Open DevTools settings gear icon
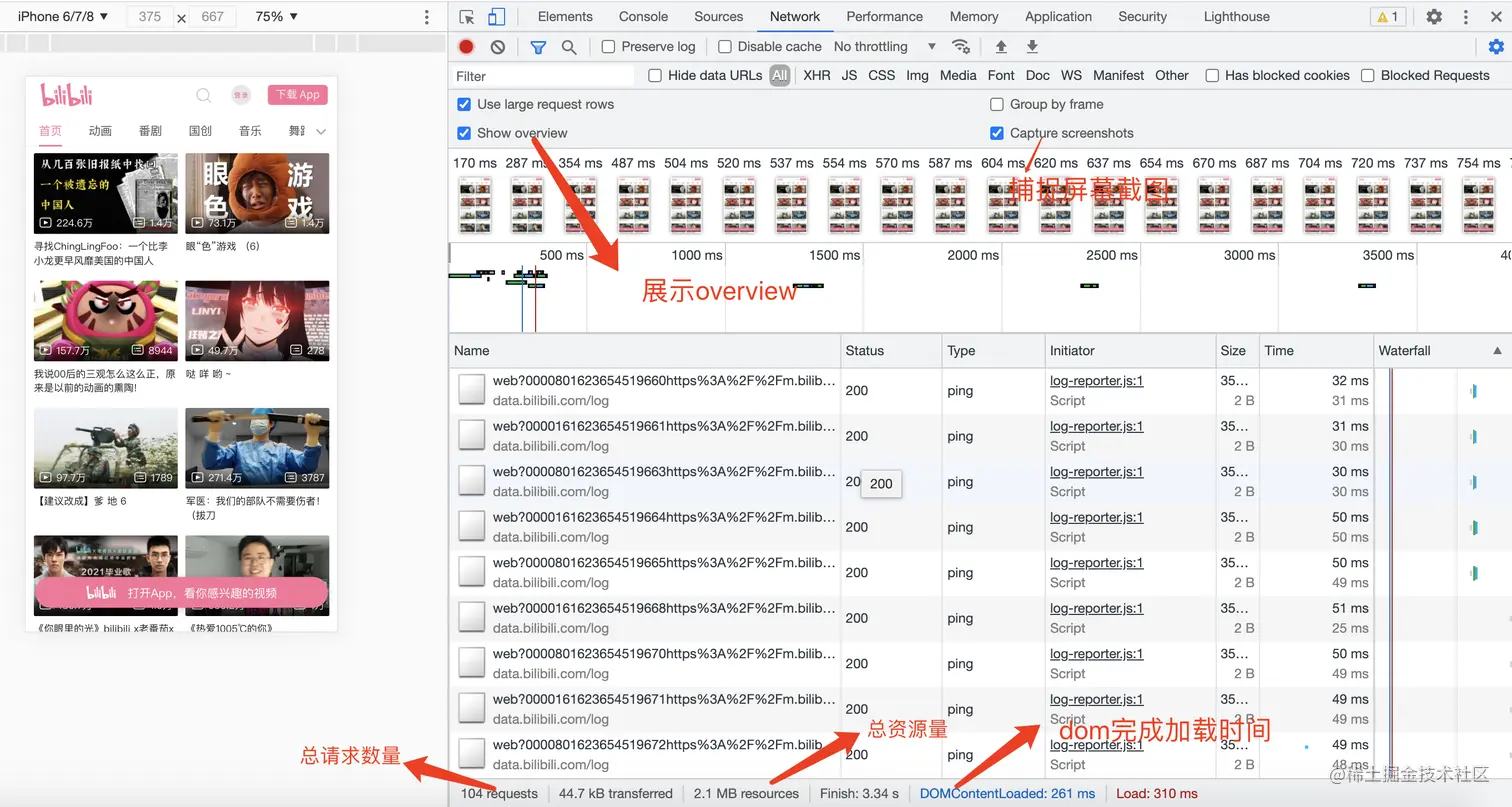The height and width of the screenshot is (807, 1512). pos(1434,17)
